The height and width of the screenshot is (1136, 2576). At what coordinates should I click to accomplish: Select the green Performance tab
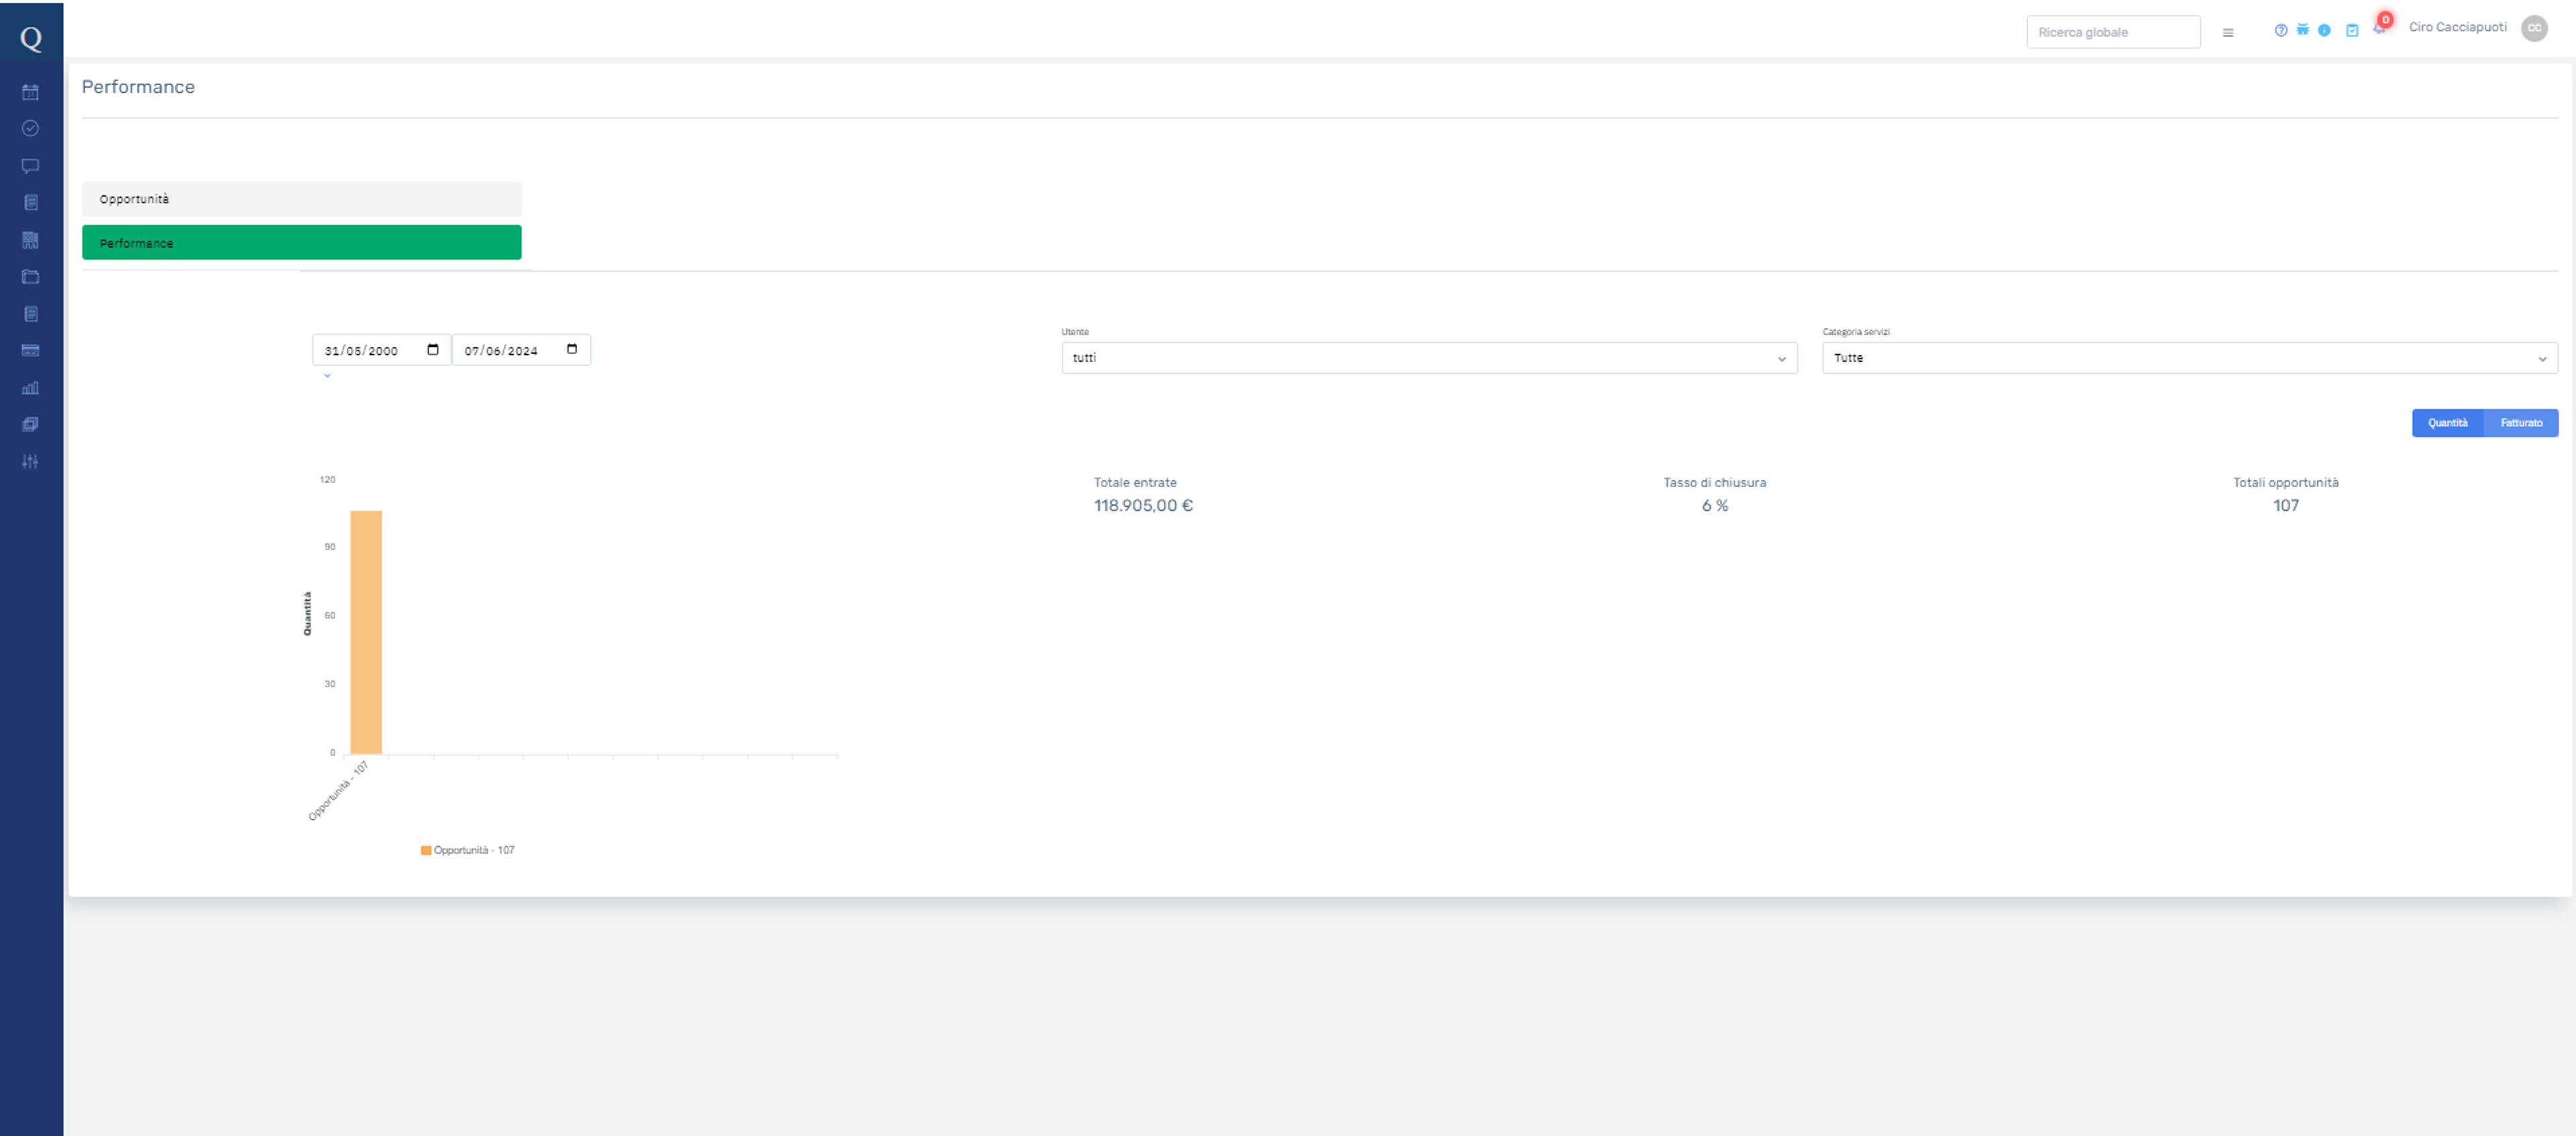point(301,242)
